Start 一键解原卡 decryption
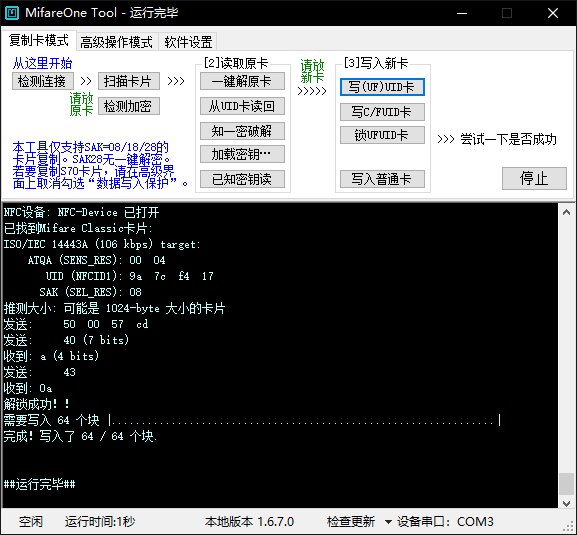 coord(242,81)
